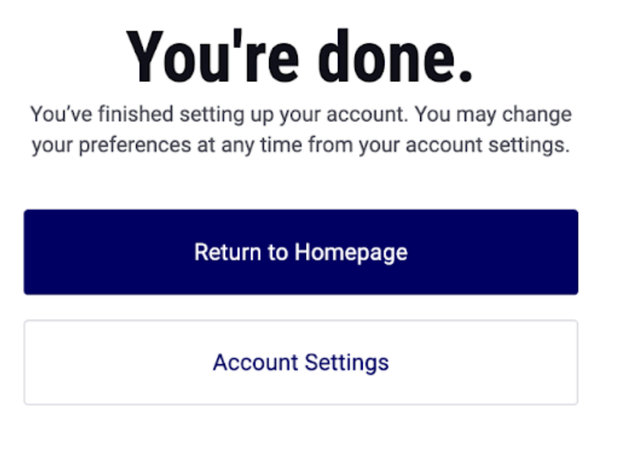This screenshot has width=640, height=470.
Task: Choose Return to Homepage to leave setup
Action: [x=301, y=252]
